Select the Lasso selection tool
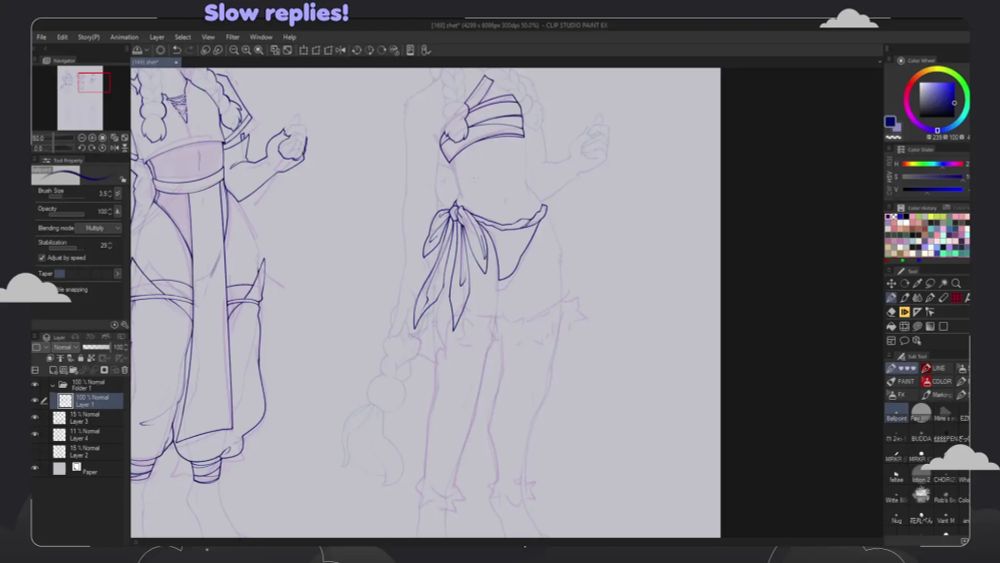 (930, 283)
